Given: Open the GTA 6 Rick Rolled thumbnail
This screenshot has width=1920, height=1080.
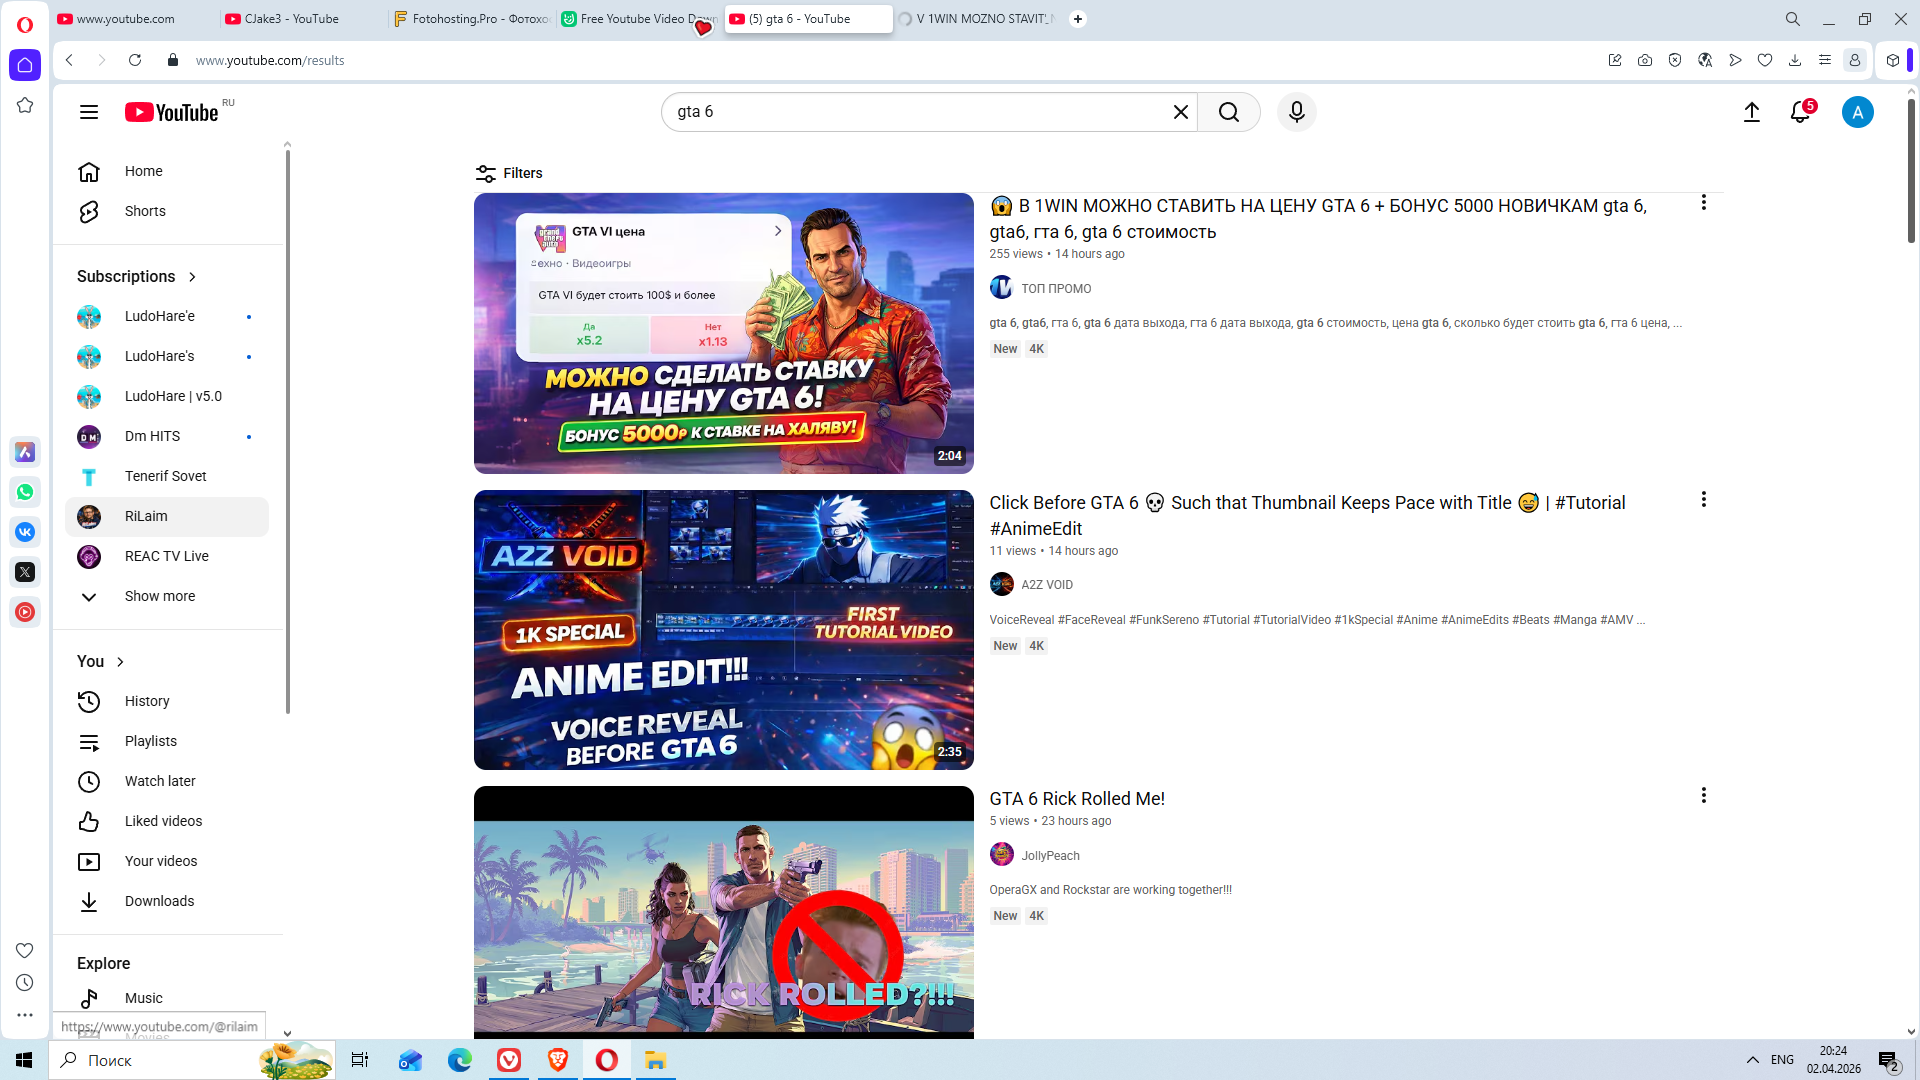Looking at the screenshot, I should pyautogui.click(x=723, y=910).
